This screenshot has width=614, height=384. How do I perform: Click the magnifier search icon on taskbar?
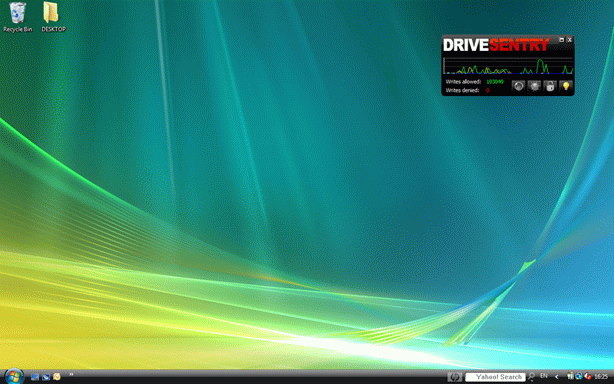(531, 377)
